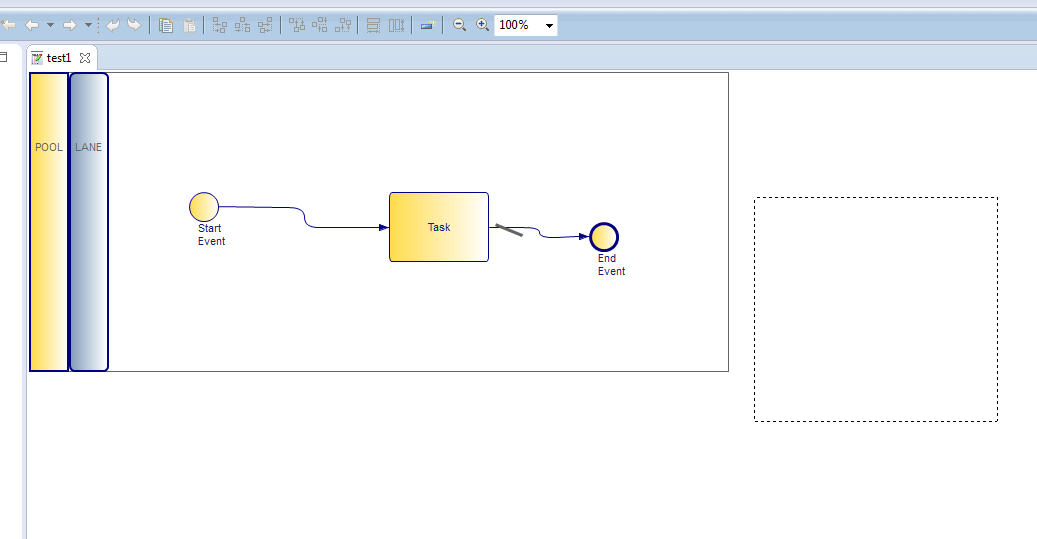Open the zoom percentage dropdown
1037x539 pixels.
point(549,25)
